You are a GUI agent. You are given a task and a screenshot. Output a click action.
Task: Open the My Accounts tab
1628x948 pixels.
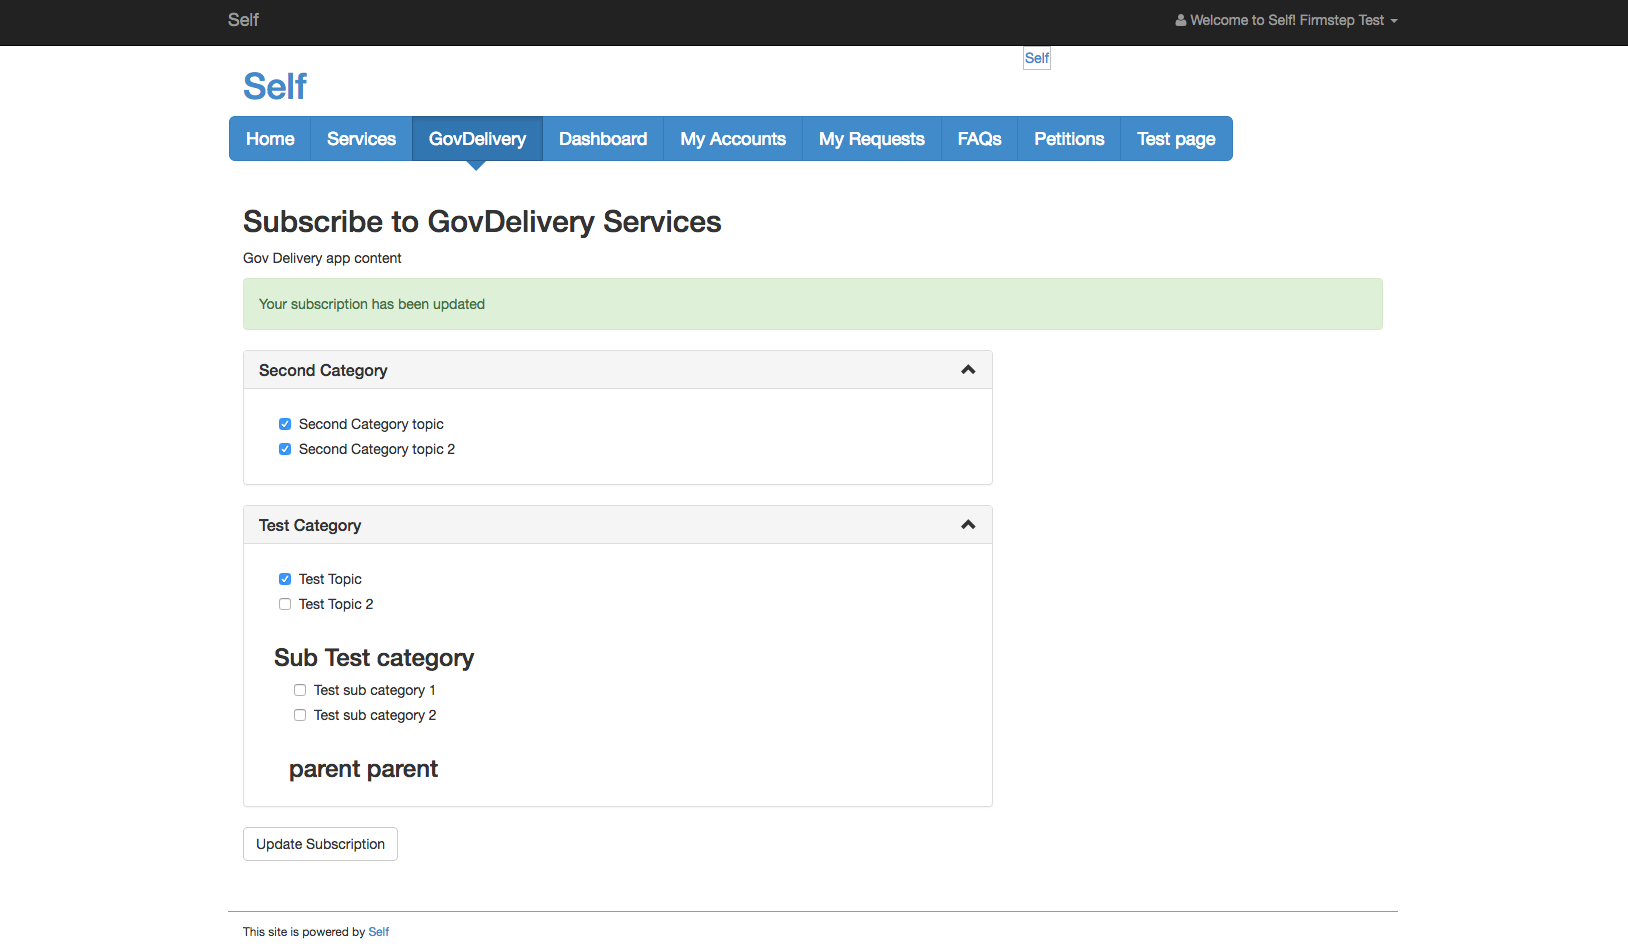tap(732, 138)
